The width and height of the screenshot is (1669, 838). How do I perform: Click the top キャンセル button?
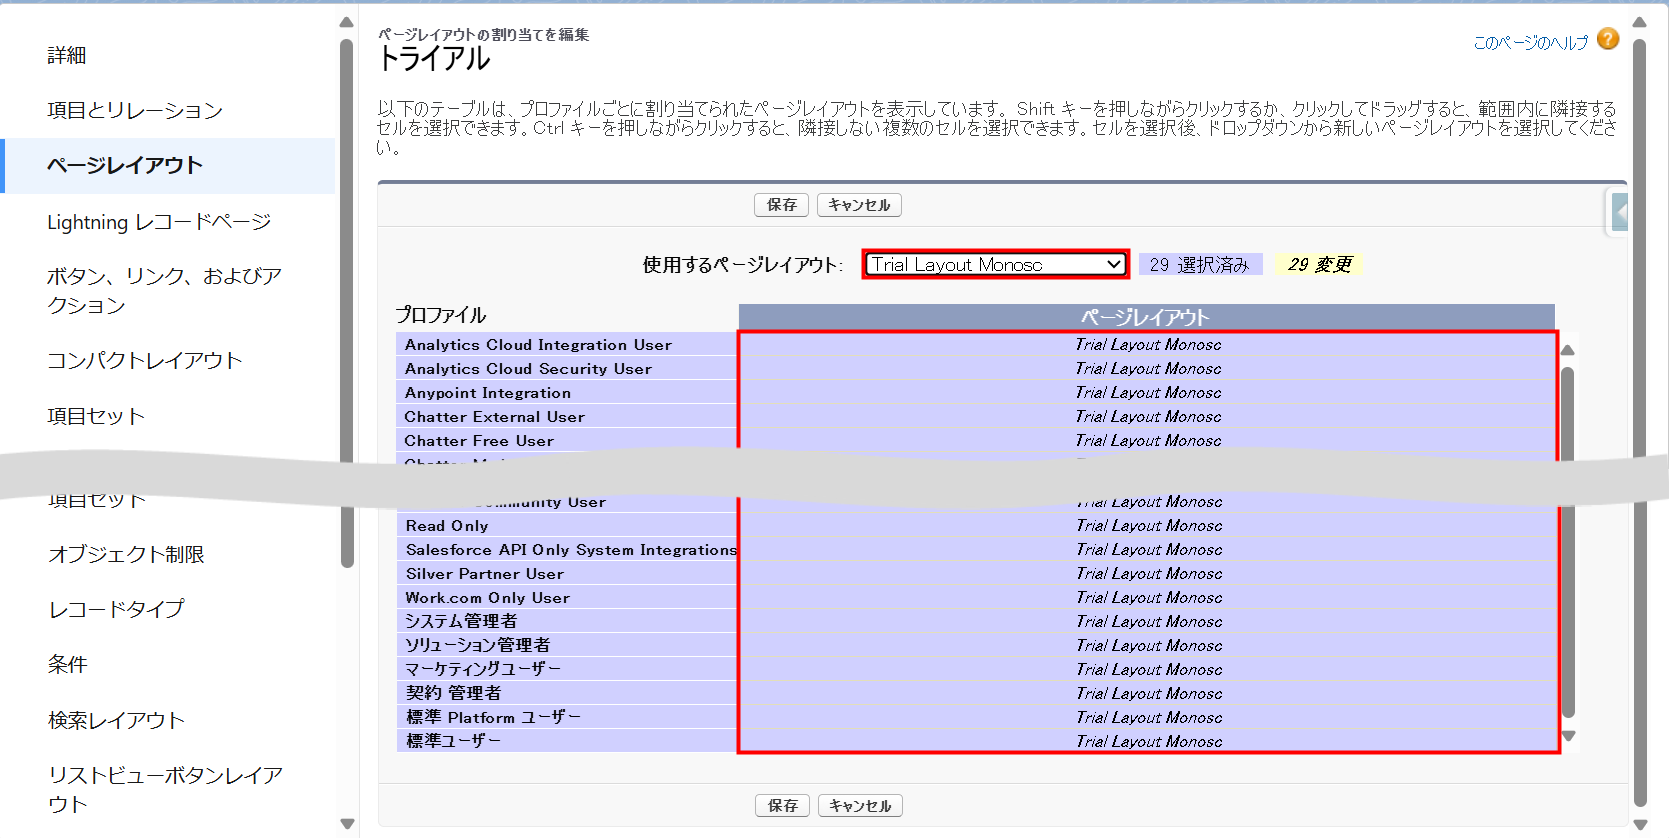click(859, 205)
